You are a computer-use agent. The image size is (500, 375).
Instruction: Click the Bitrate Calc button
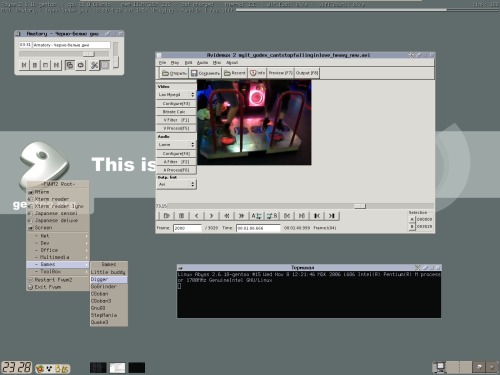click(176, 112)
